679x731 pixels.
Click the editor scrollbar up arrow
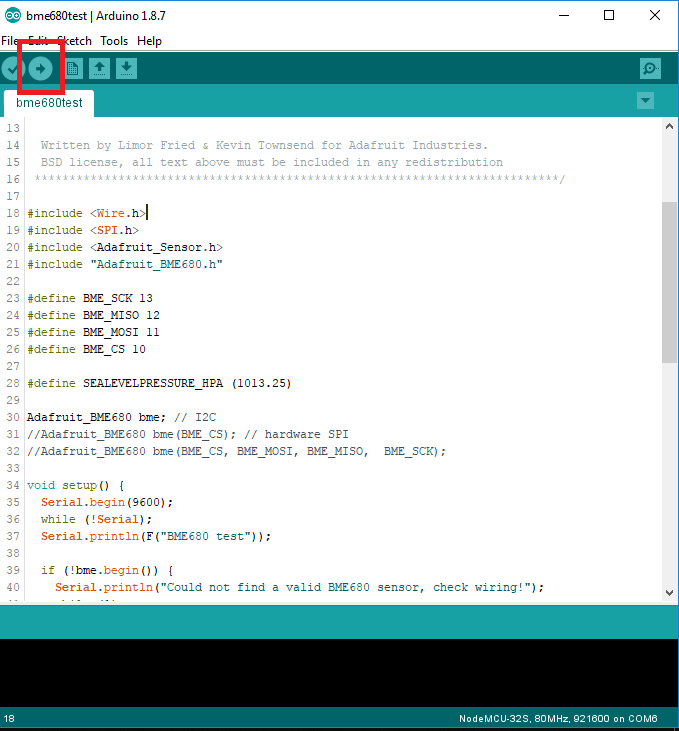click(x=669, y=126)
